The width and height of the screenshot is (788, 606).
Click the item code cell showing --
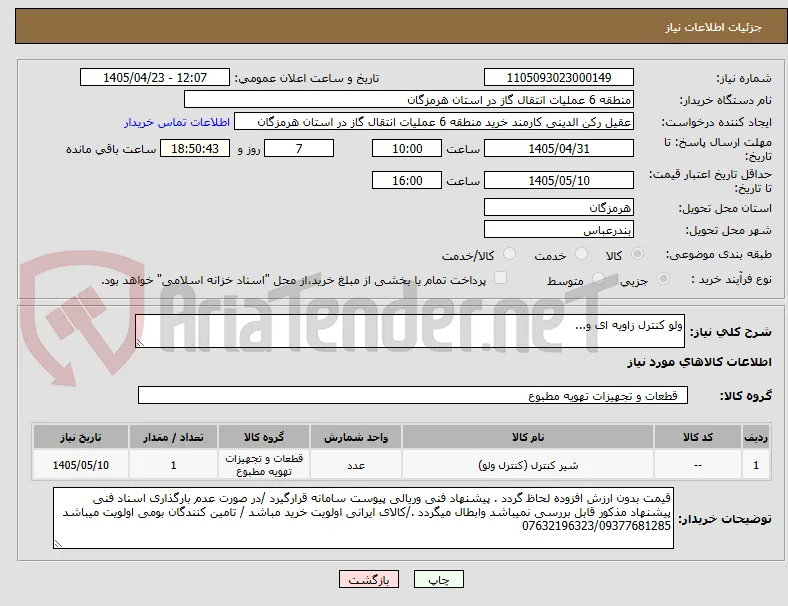click(x=698, y=465)
